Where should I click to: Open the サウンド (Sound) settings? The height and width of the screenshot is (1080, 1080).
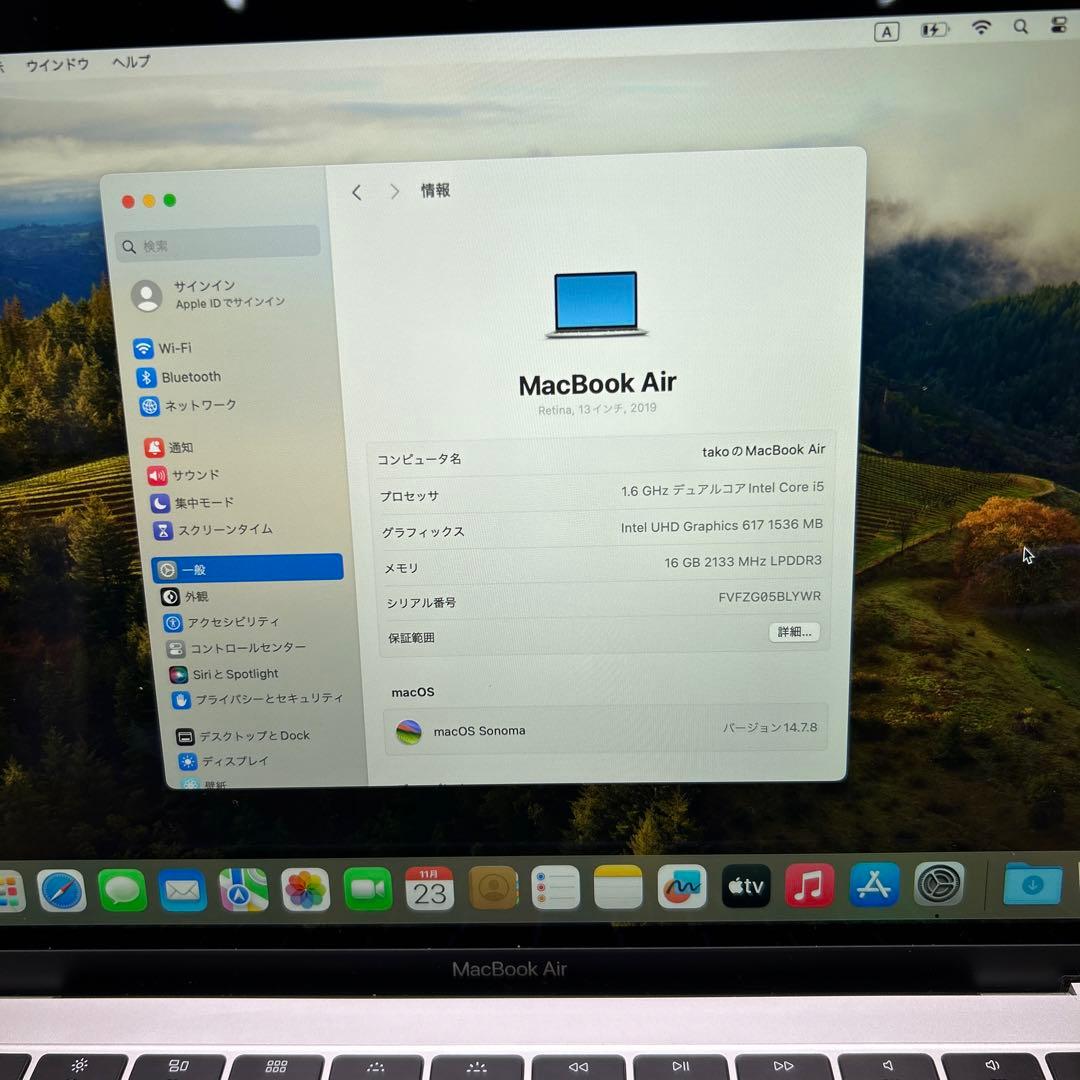(195, 475)
